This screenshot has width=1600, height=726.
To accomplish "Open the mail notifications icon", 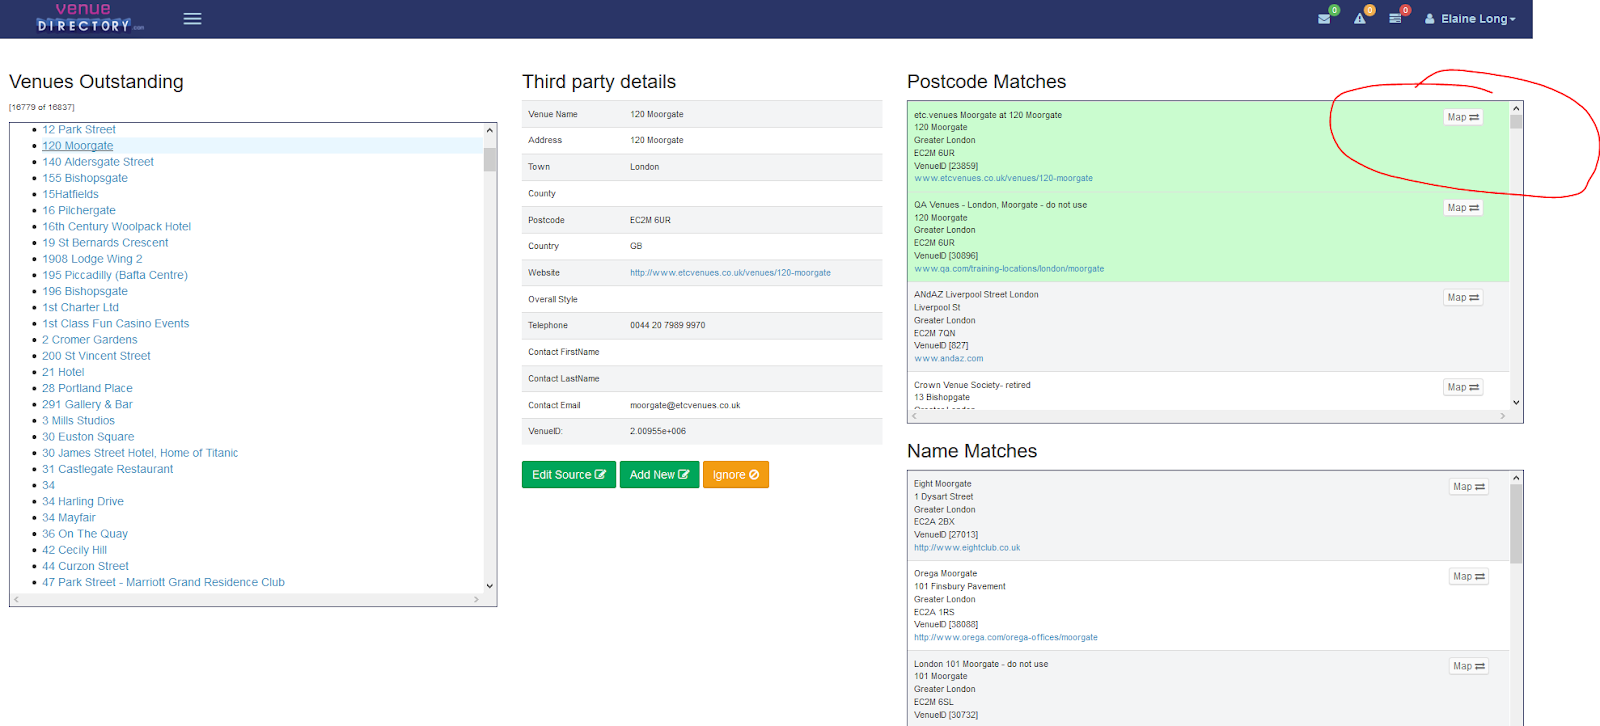I will (1324, 19).
